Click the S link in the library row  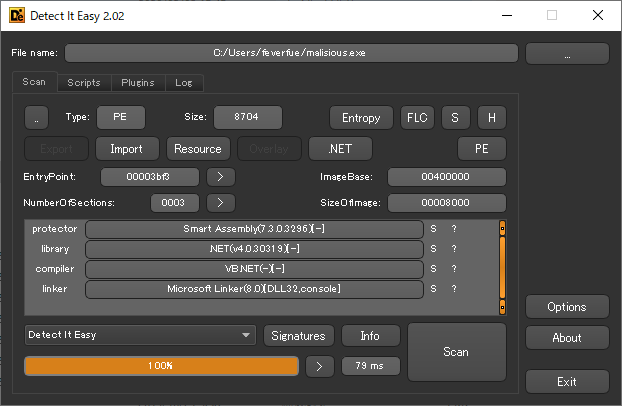(x=434, y=249)
